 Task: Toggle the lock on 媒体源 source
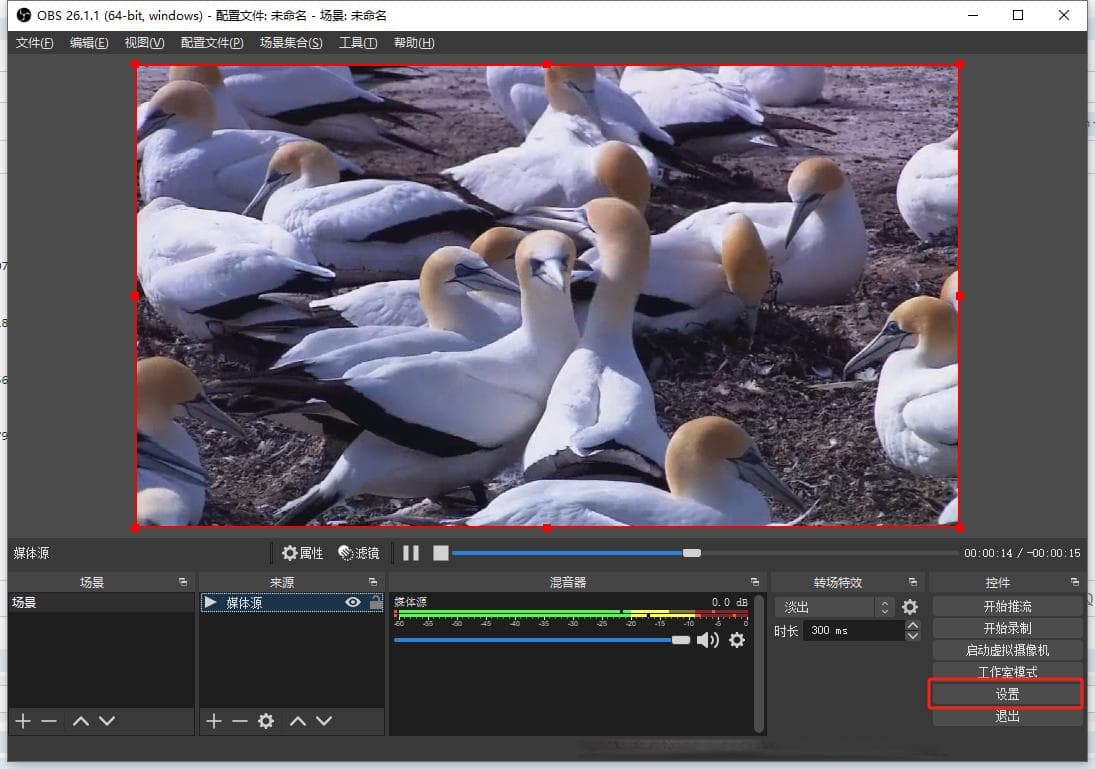(x=376, y=602)
